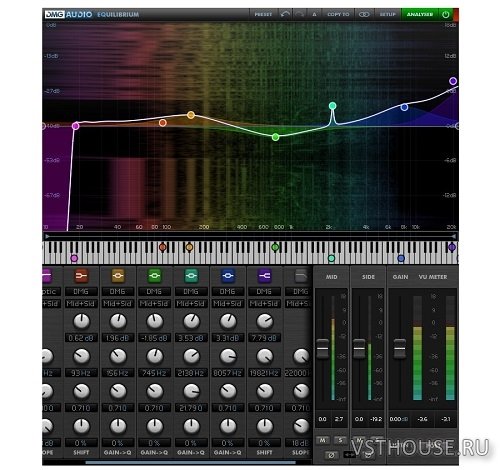Image resolution: width=500 pixels, height=470 pixels.
Task: Click the Q knob above 21.790
Action: point(191,391)
